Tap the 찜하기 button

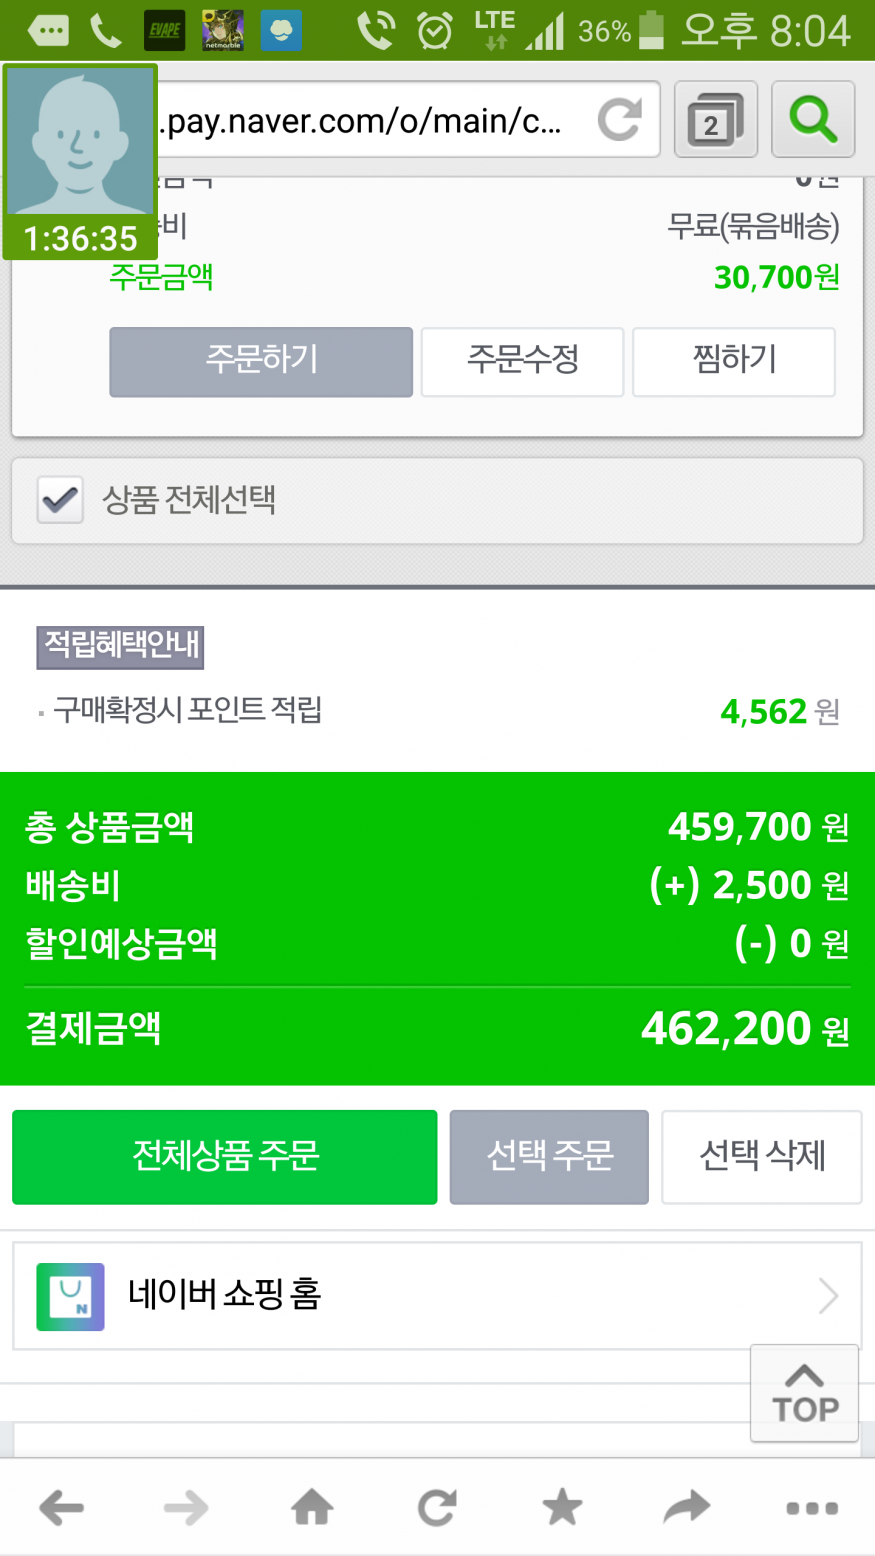pyautogui.click(x=734, y=361)
